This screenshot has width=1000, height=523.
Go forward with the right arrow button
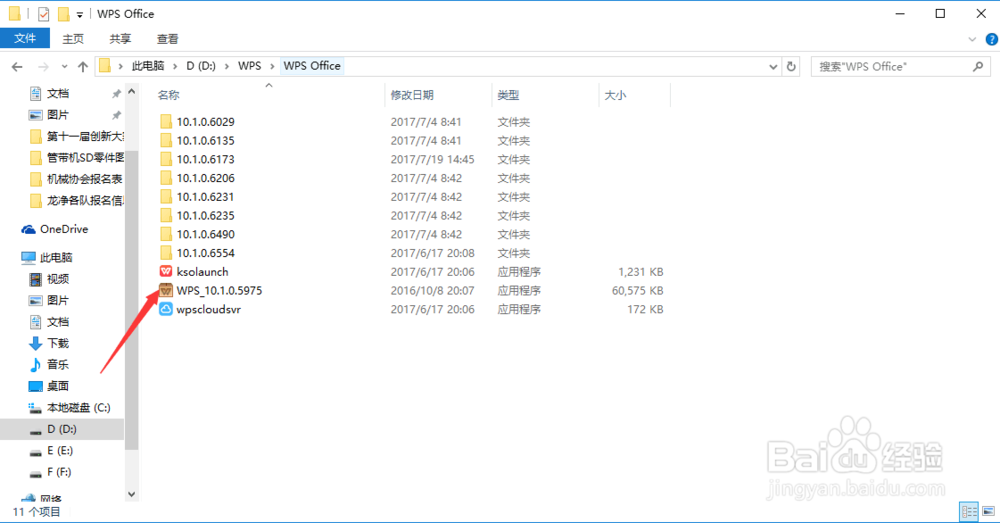coord(43,66)
